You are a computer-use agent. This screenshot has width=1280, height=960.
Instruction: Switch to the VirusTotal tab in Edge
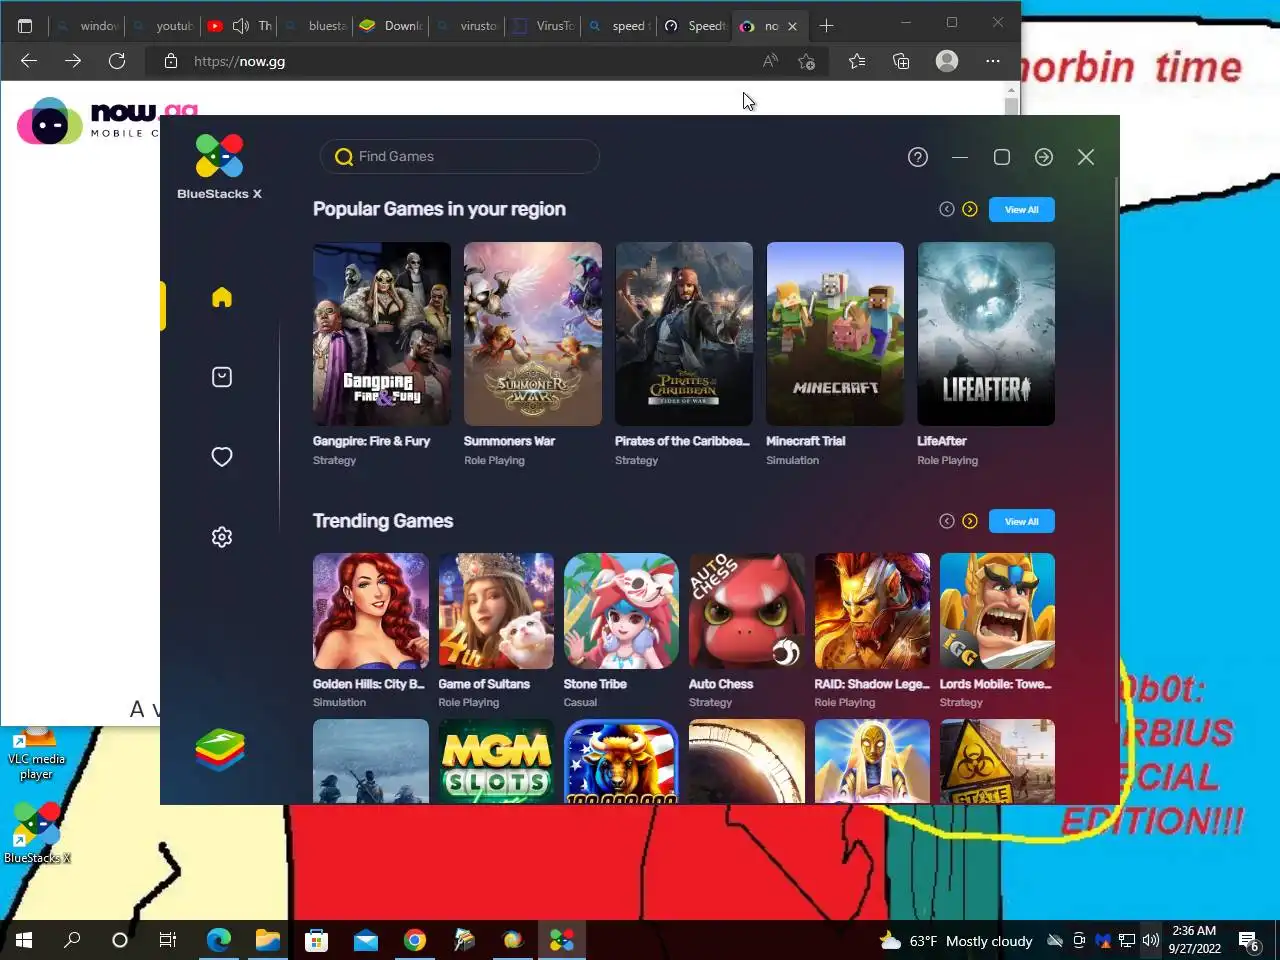pyautogui.click(x=542, y=26)
